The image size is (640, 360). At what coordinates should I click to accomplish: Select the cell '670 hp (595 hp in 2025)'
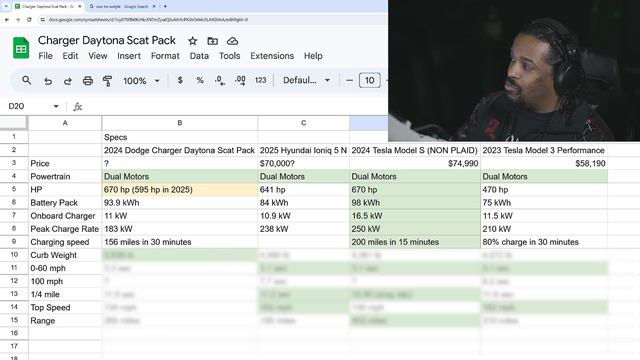tap(180, 189)
